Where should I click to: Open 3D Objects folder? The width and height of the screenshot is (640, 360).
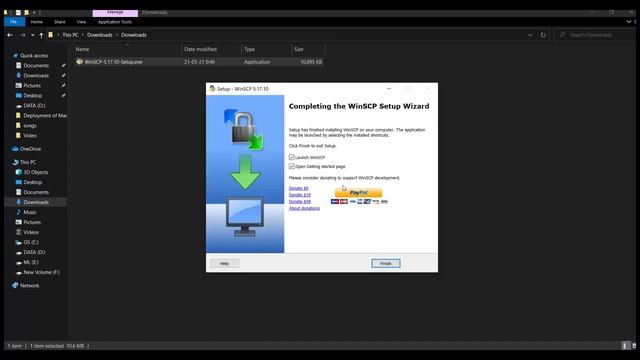(x=36, y=172)
